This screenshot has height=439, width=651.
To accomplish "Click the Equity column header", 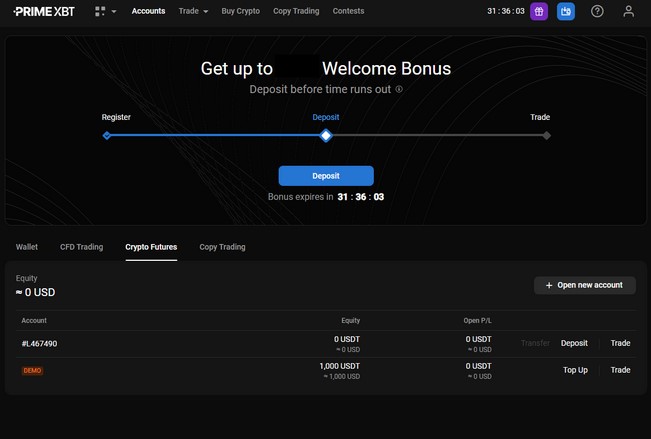I will click(x=350, y=321).
